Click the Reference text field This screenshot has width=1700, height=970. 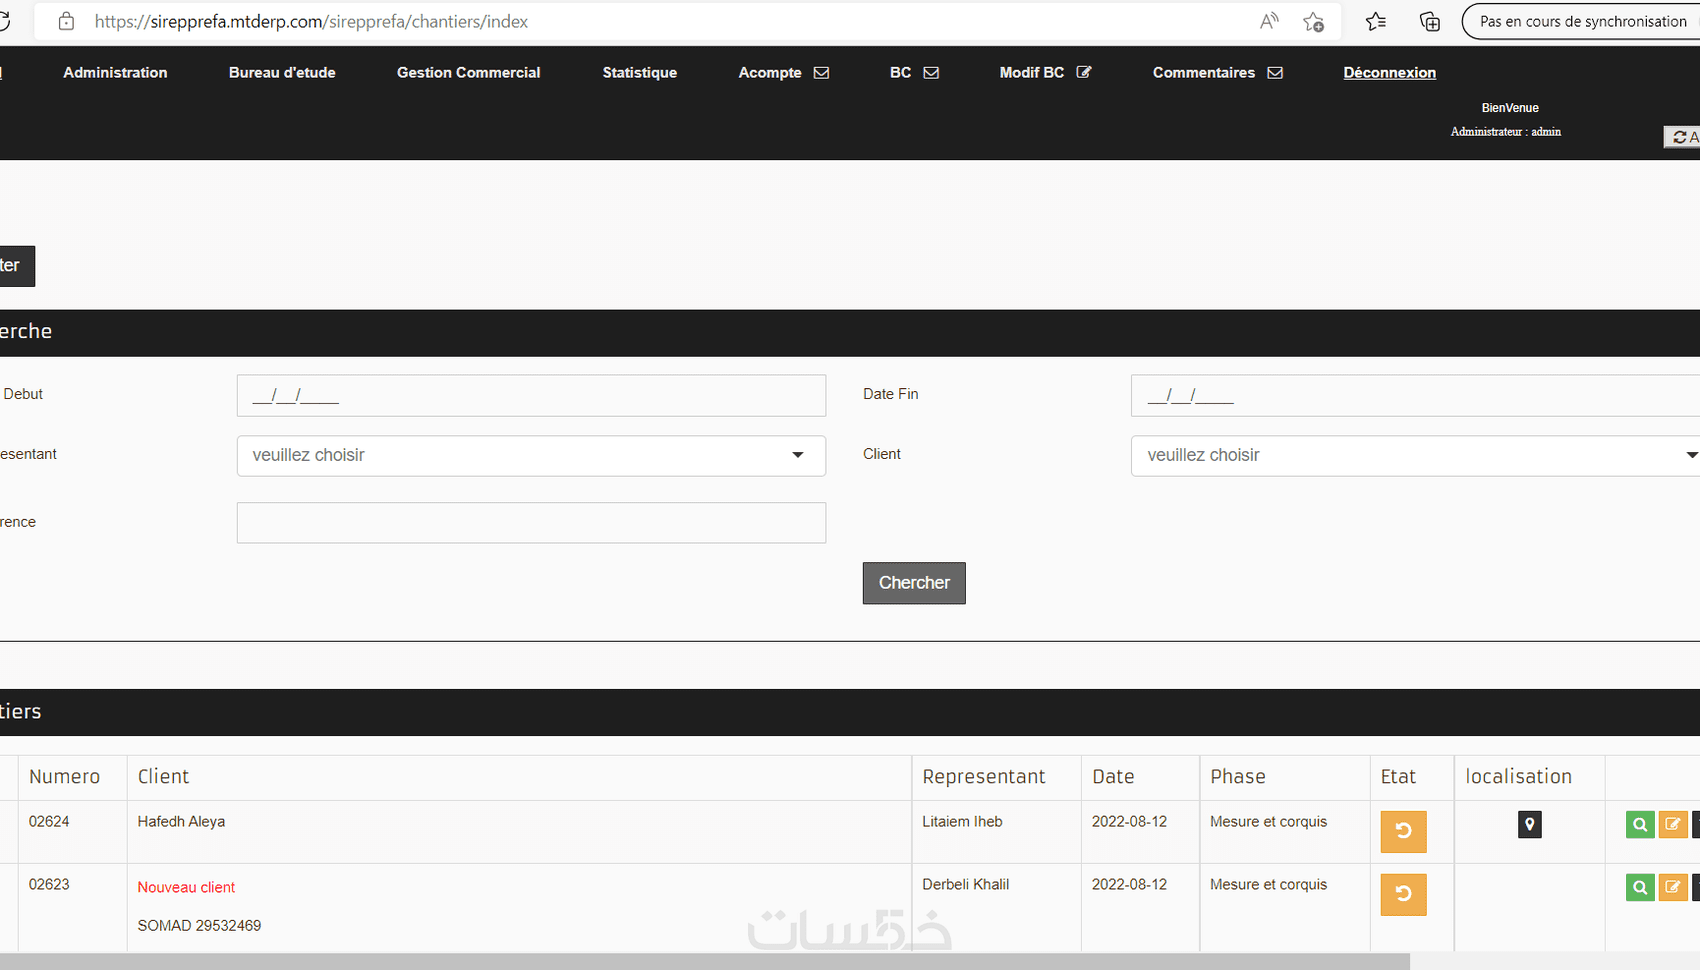(531, 522)
